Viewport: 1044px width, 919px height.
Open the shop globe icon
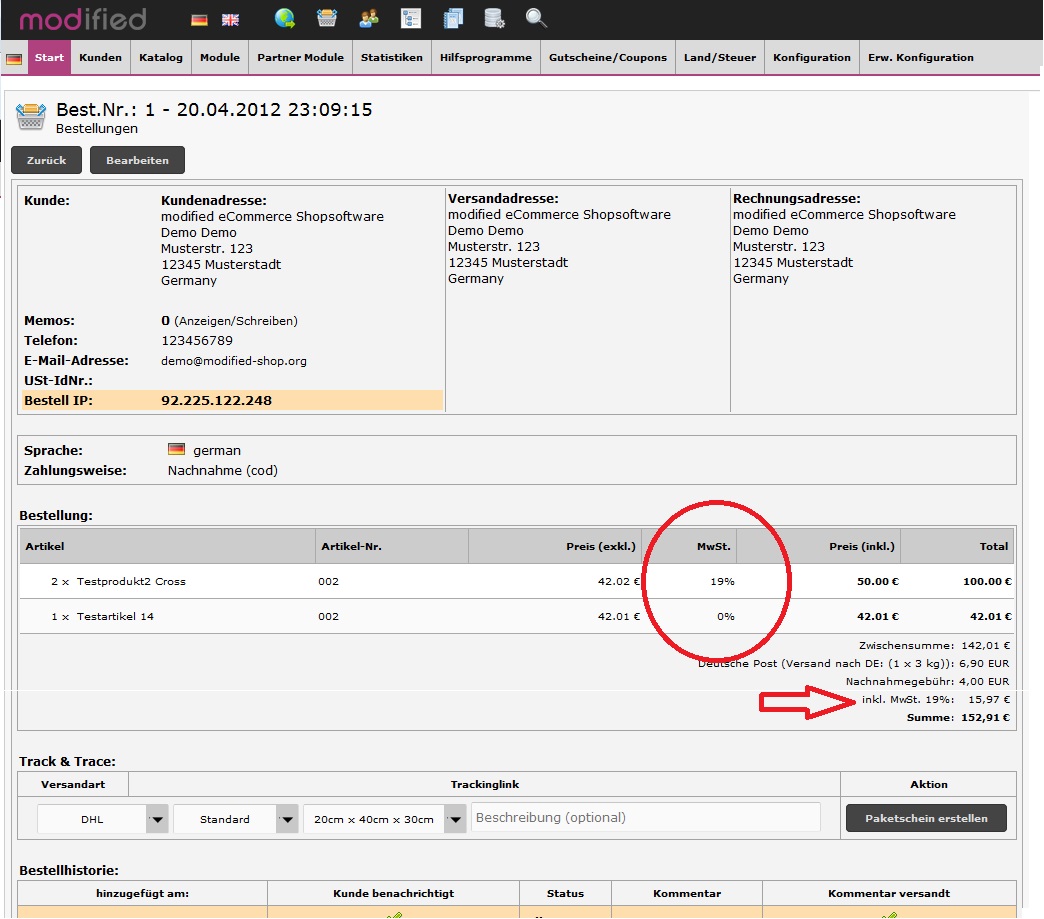point(285,18)
